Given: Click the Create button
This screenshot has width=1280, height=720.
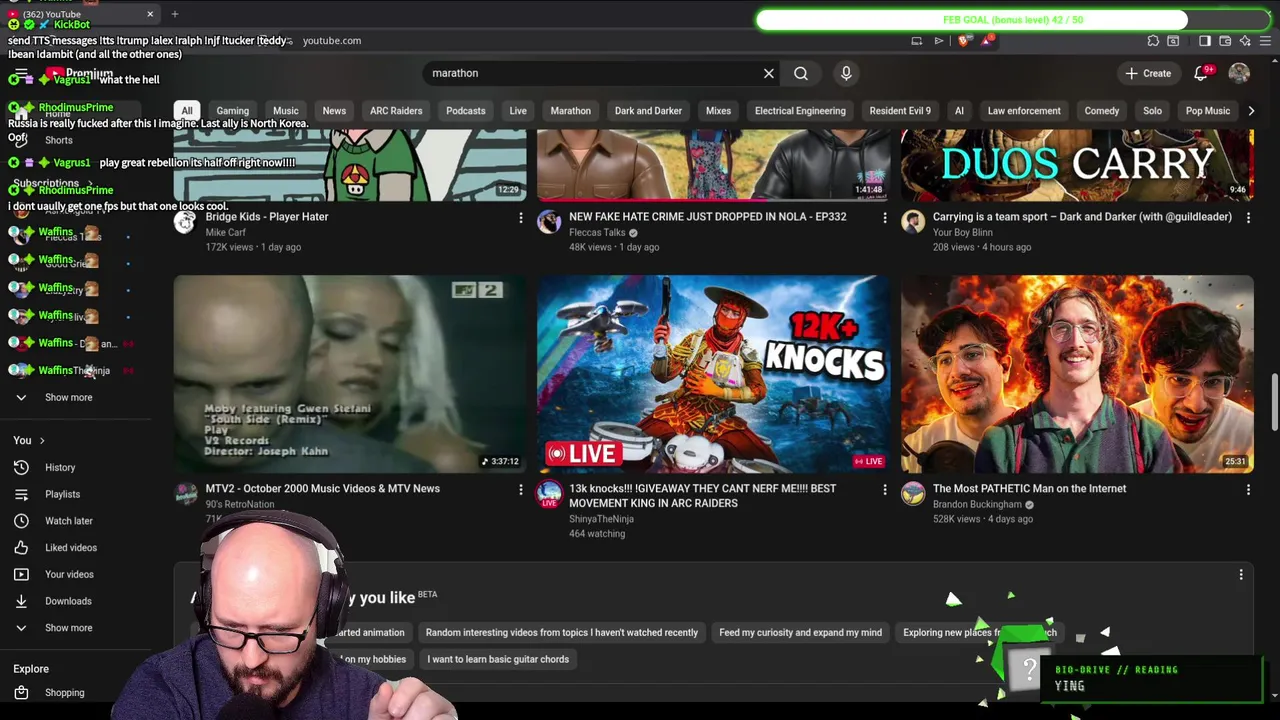Looking at the screenshot, I should (1147, 73).
